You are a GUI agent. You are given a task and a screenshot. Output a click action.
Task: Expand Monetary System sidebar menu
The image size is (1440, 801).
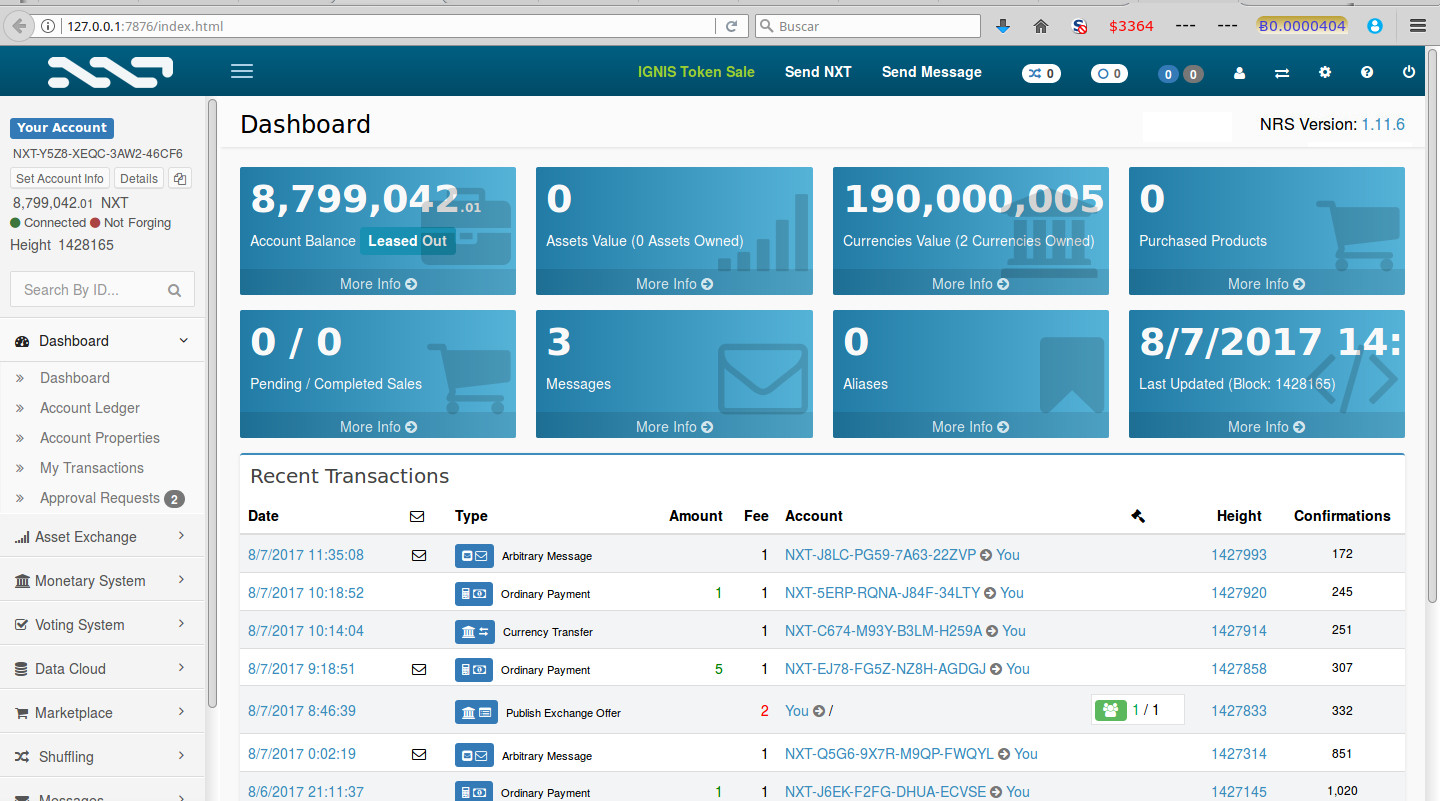(102, 581)
